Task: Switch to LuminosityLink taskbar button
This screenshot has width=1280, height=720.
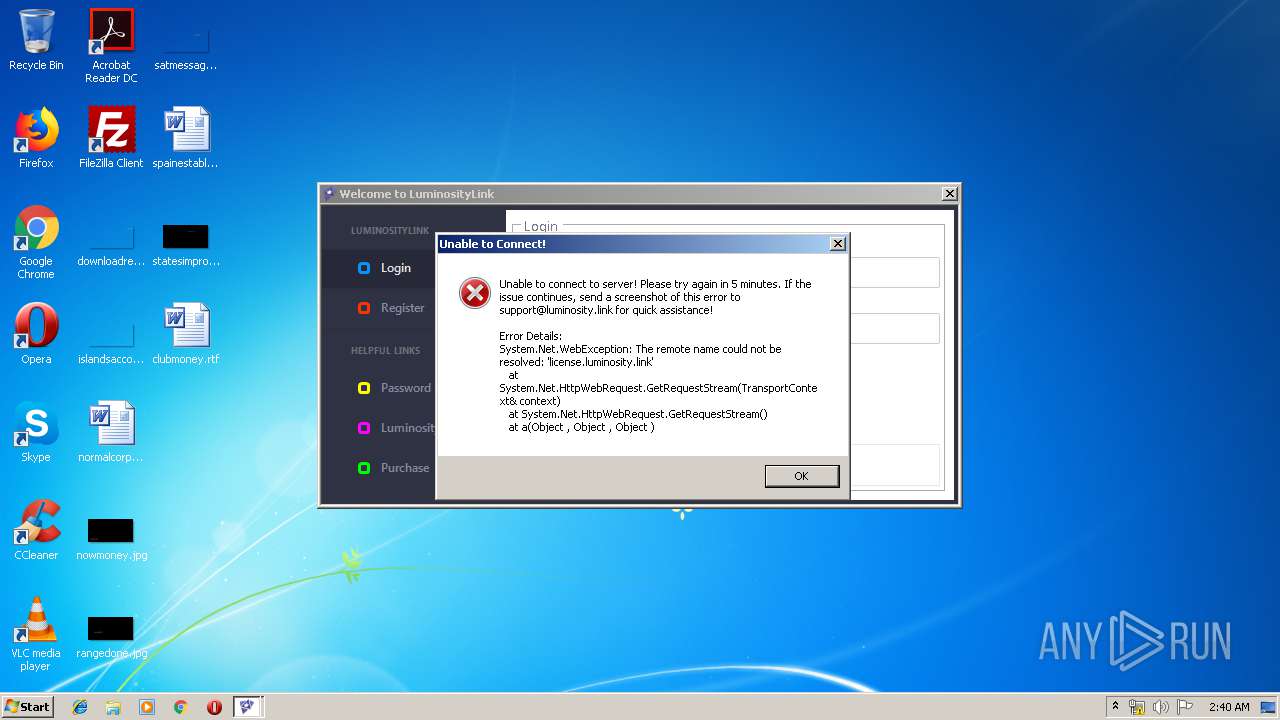Action: point(248,707)
